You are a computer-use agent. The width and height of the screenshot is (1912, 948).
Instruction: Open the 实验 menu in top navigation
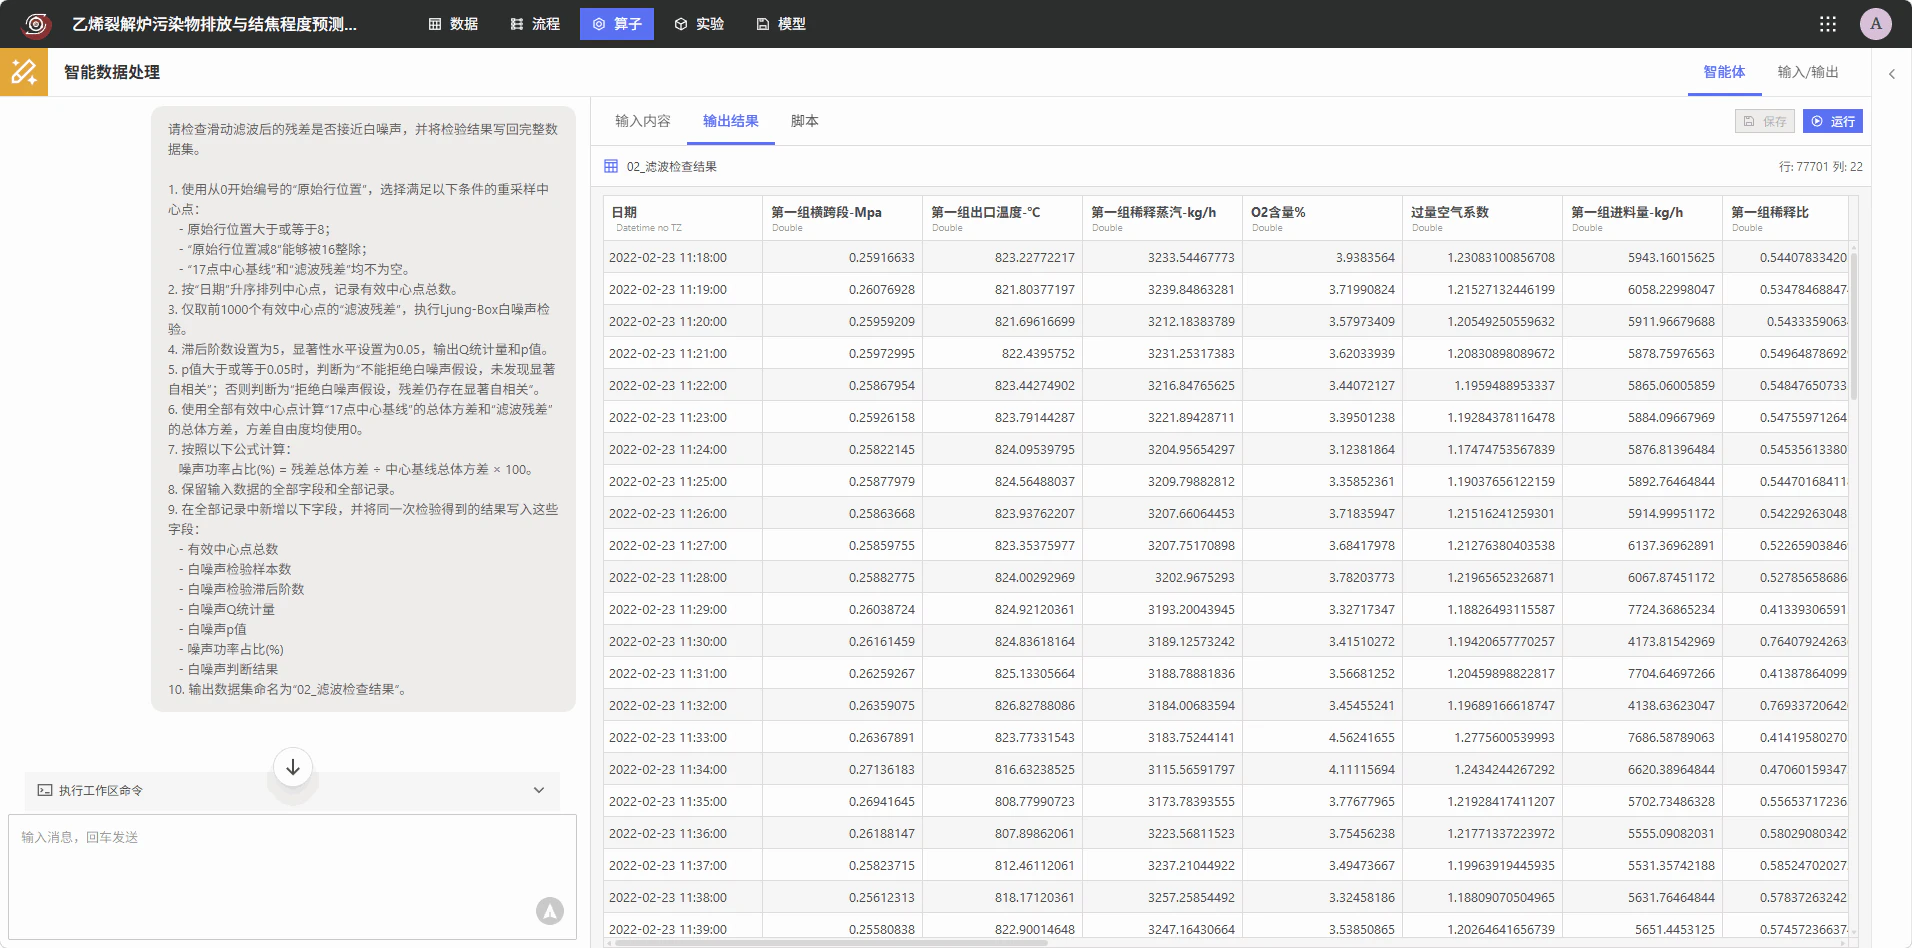tap(699, 24)
